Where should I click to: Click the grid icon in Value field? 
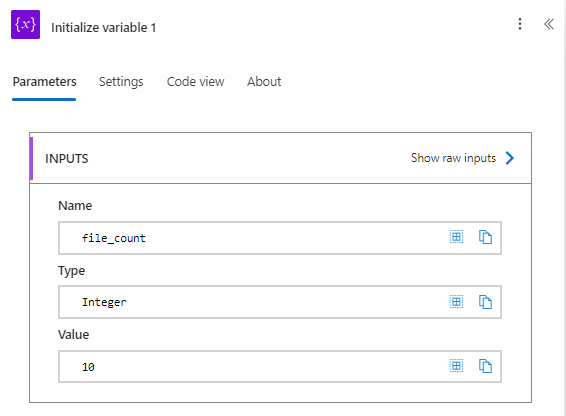point(456,366)
